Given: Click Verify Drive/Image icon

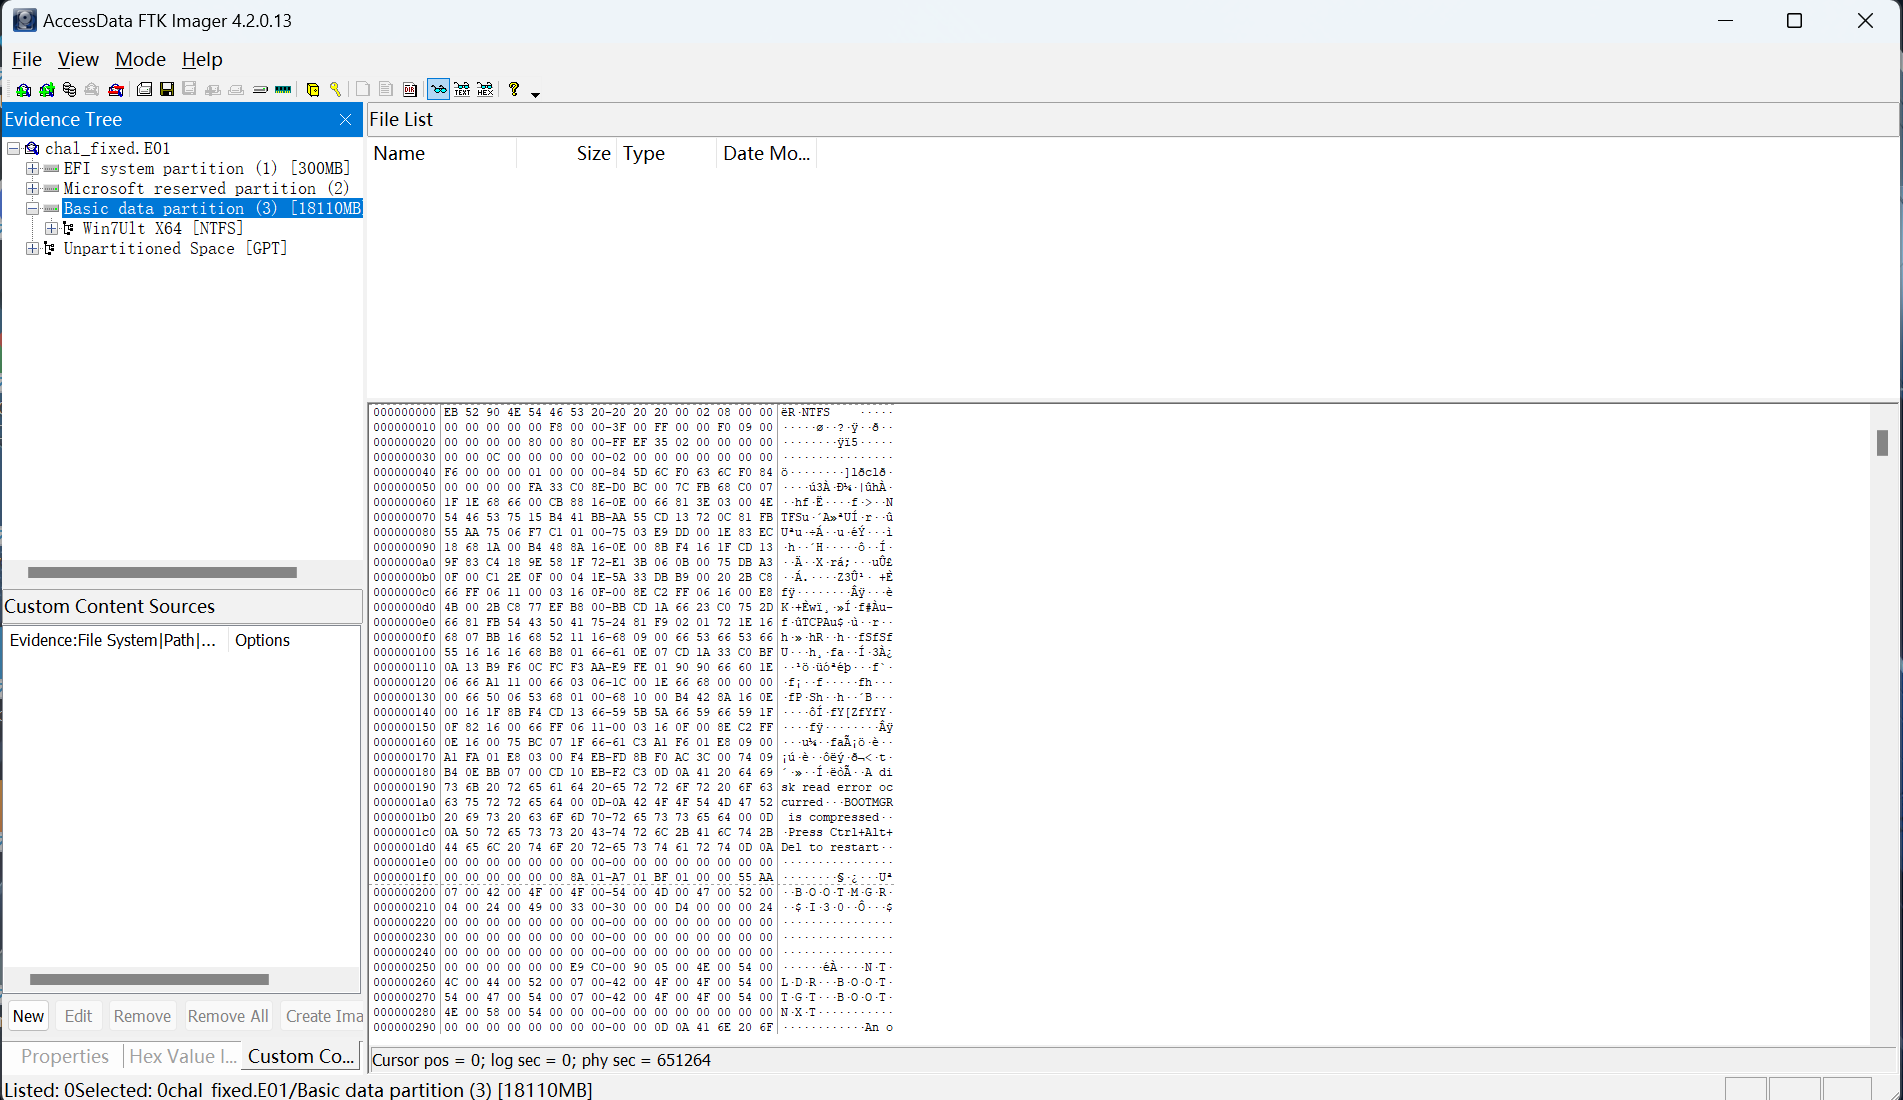Looking at the screenshot, I should [260, 90].
